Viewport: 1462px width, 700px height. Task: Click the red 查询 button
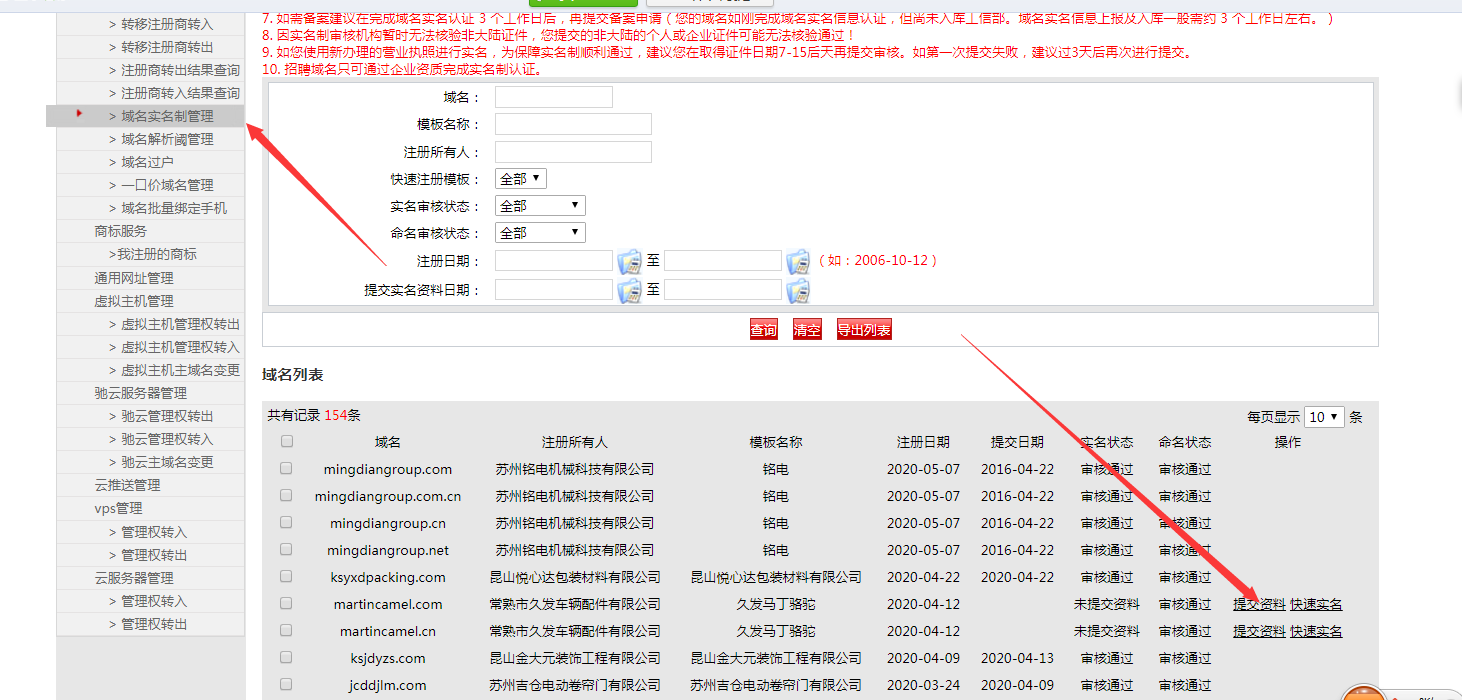(763, 330)
